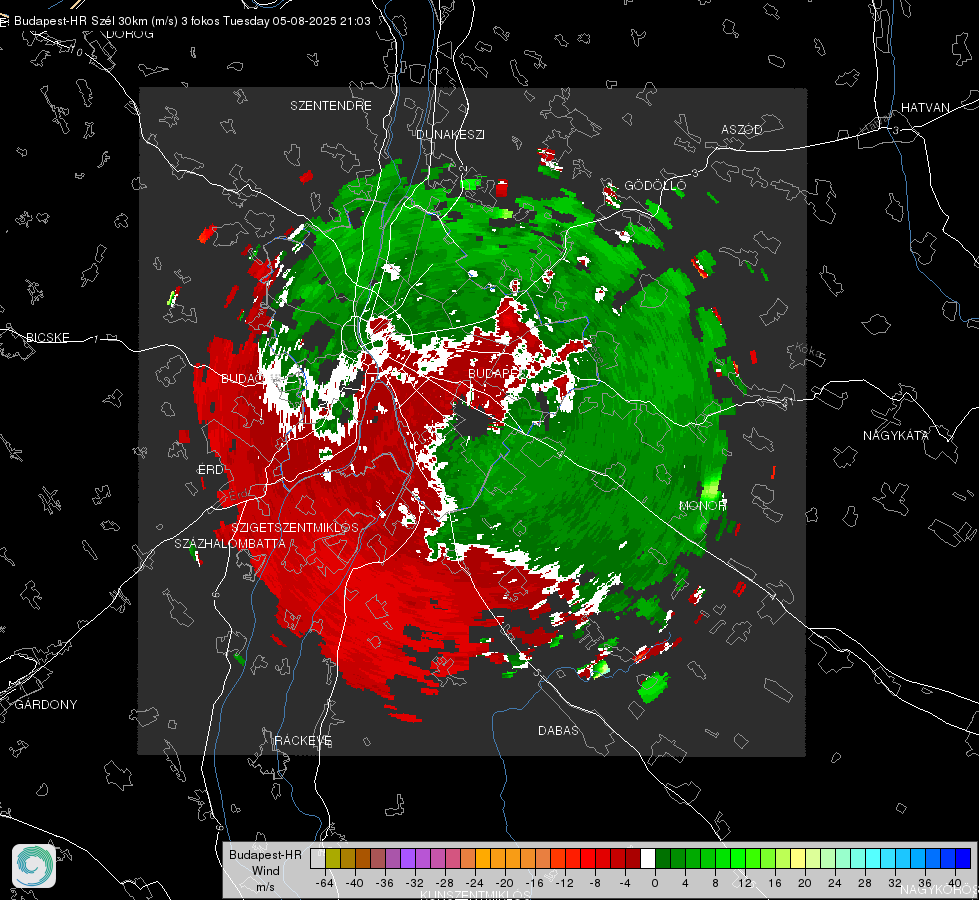Viewport: 979px width, 900px height.
Task: Click the dark blue rightmost legend swatch
Action: click(x=963, y=858)
